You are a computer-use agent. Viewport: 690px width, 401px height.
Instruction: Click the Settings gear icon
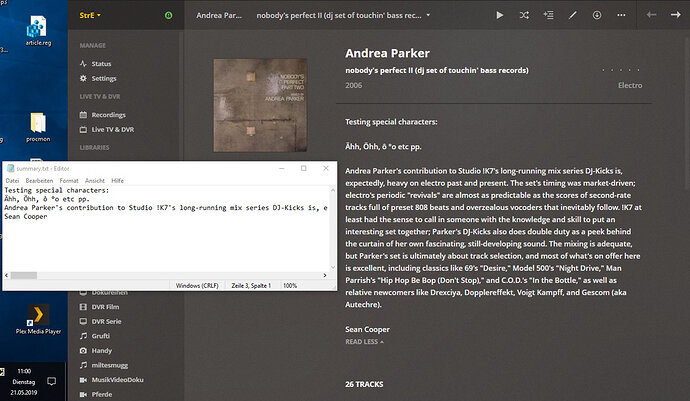pos(83,78)
